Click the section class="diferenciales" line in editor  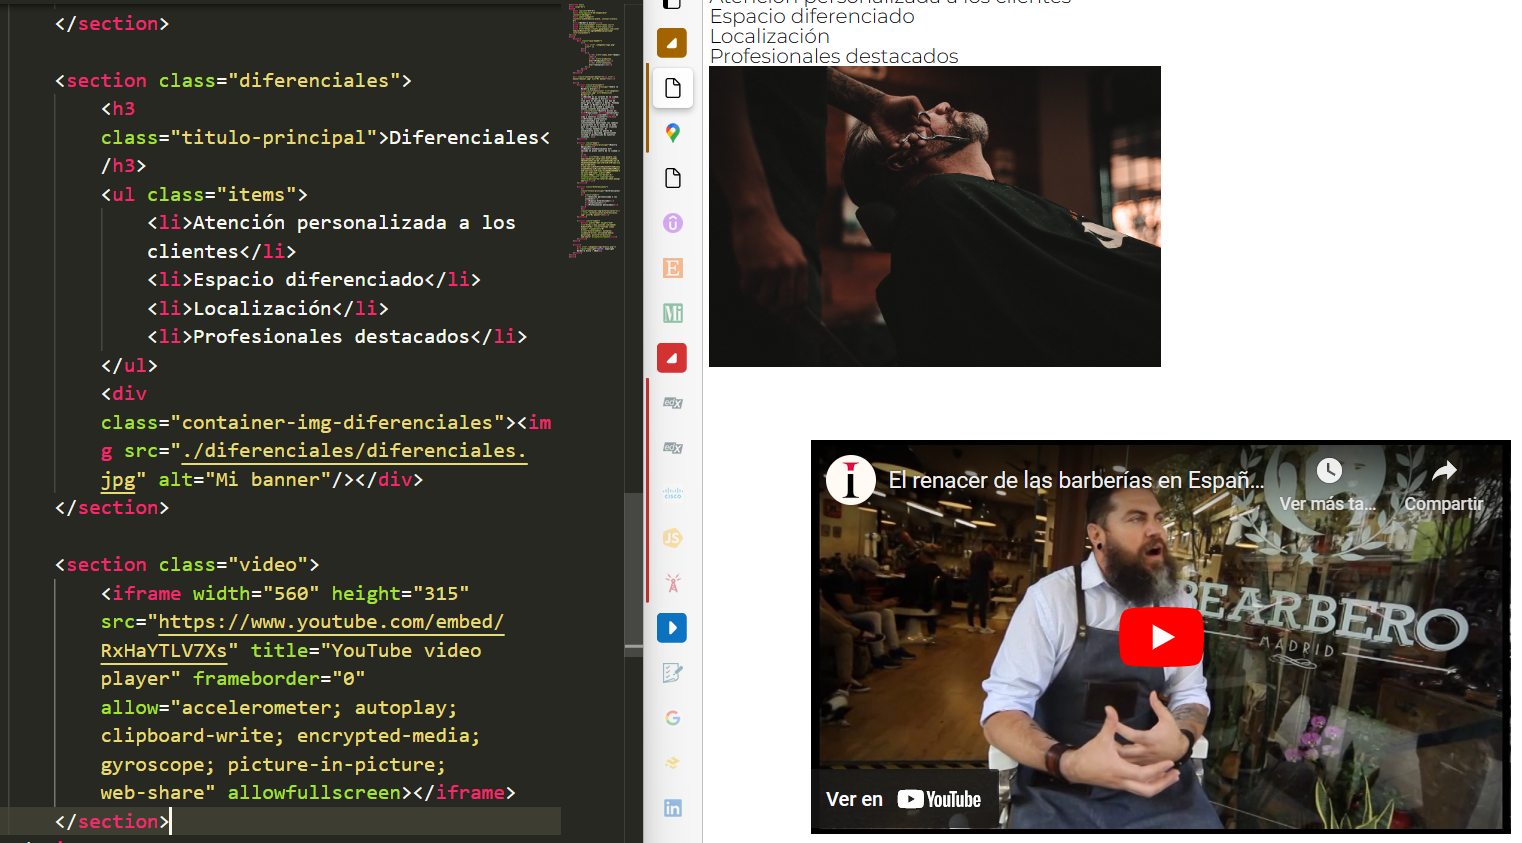pyautogui.click(x=233, y=80)
